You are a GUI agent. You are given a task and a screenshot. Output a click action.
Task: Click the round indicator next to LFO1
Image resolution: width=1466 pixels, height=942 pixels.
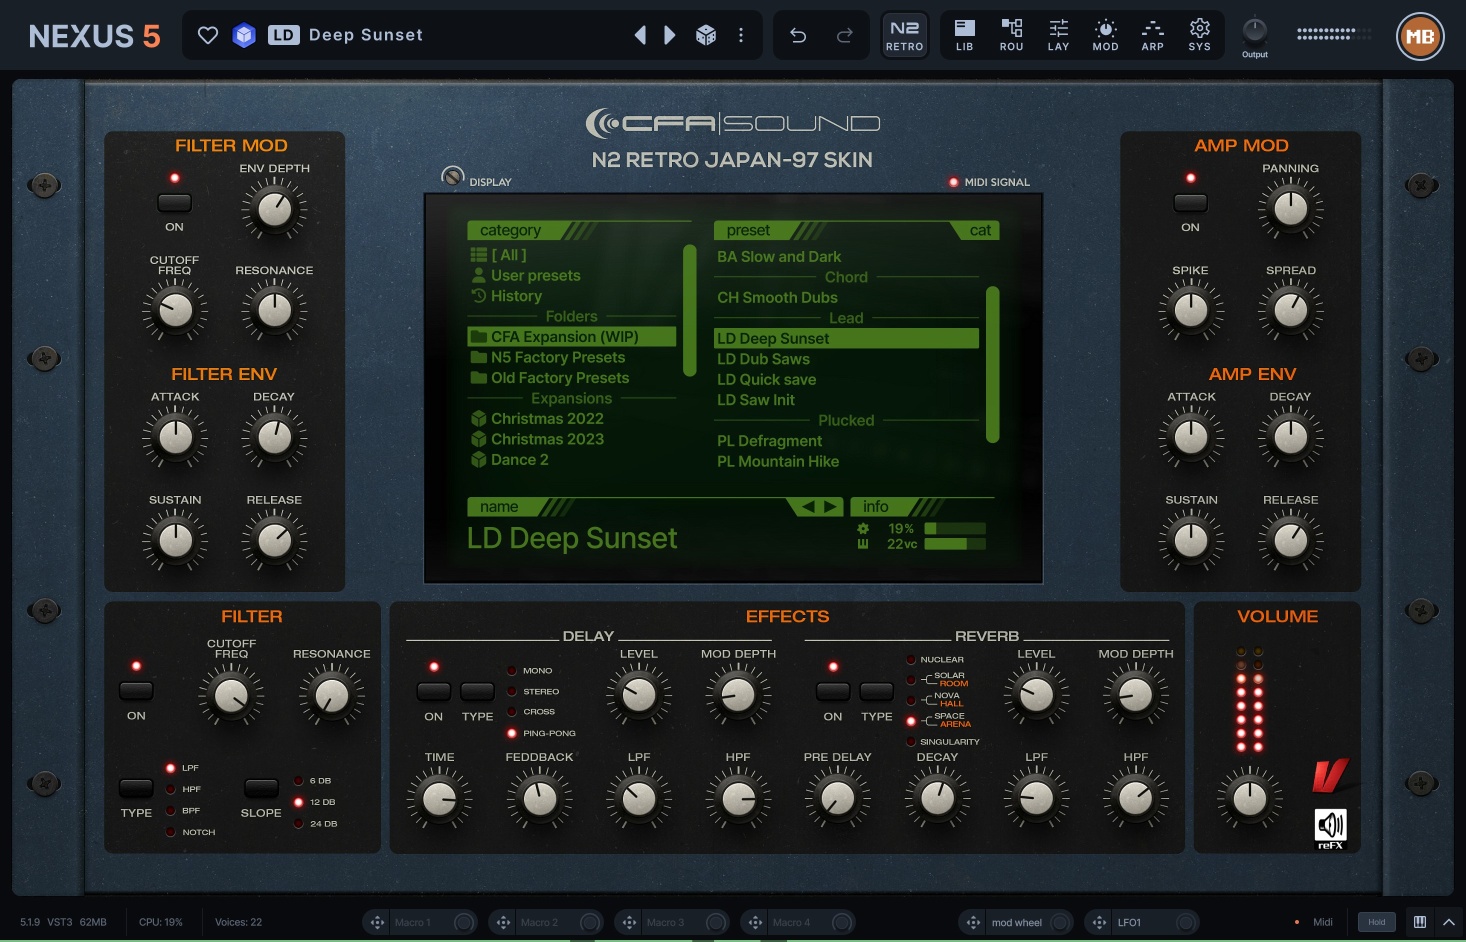tap(1186, 922)
